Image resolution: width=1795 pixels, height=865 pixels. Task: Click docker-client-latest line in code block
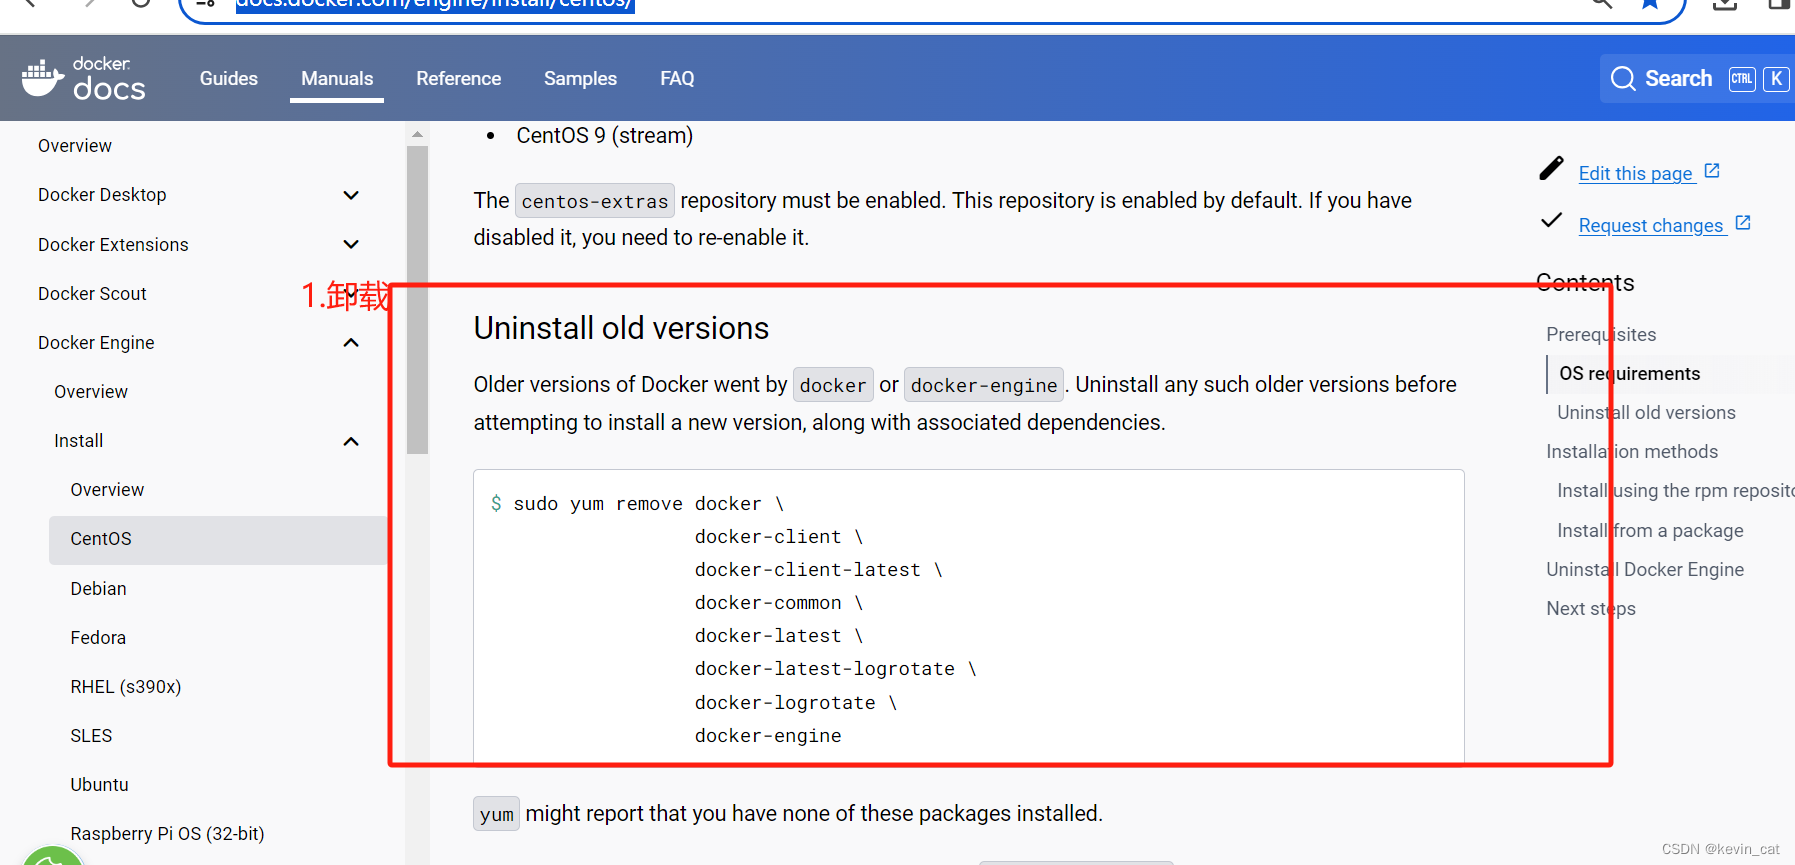pos(819,570)
